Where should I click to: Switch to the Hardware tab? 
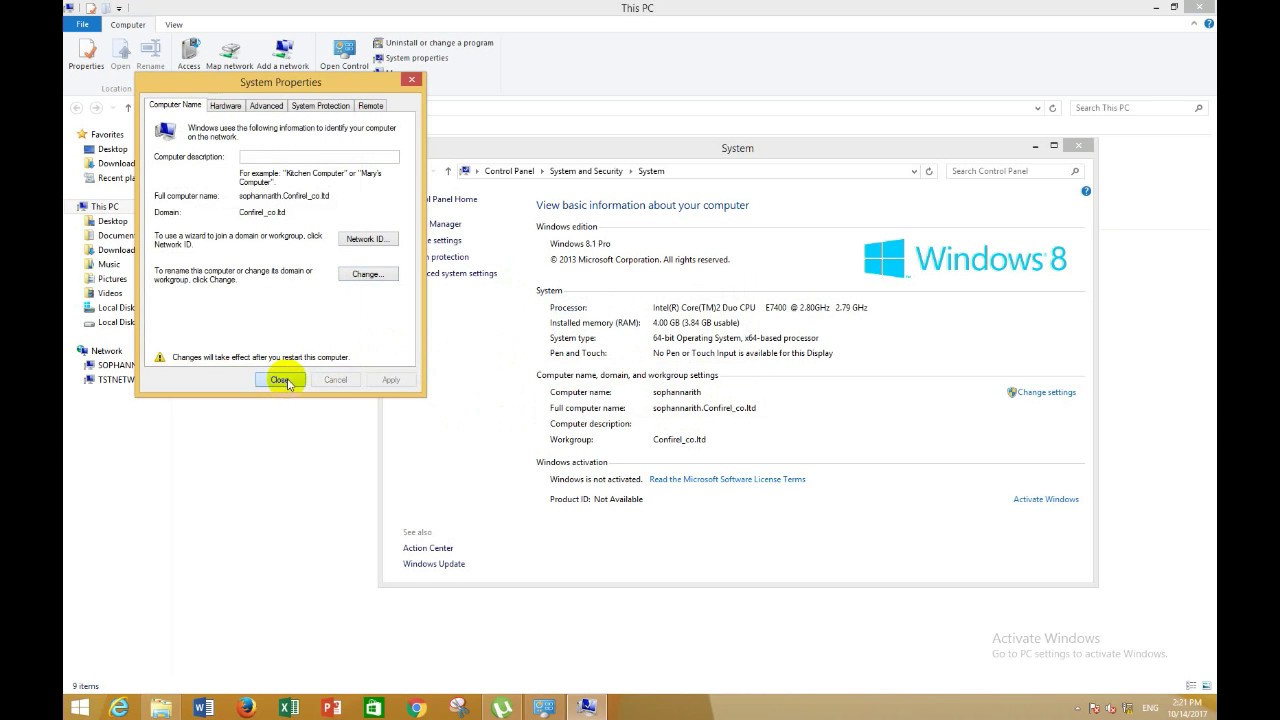coord(225,105)
